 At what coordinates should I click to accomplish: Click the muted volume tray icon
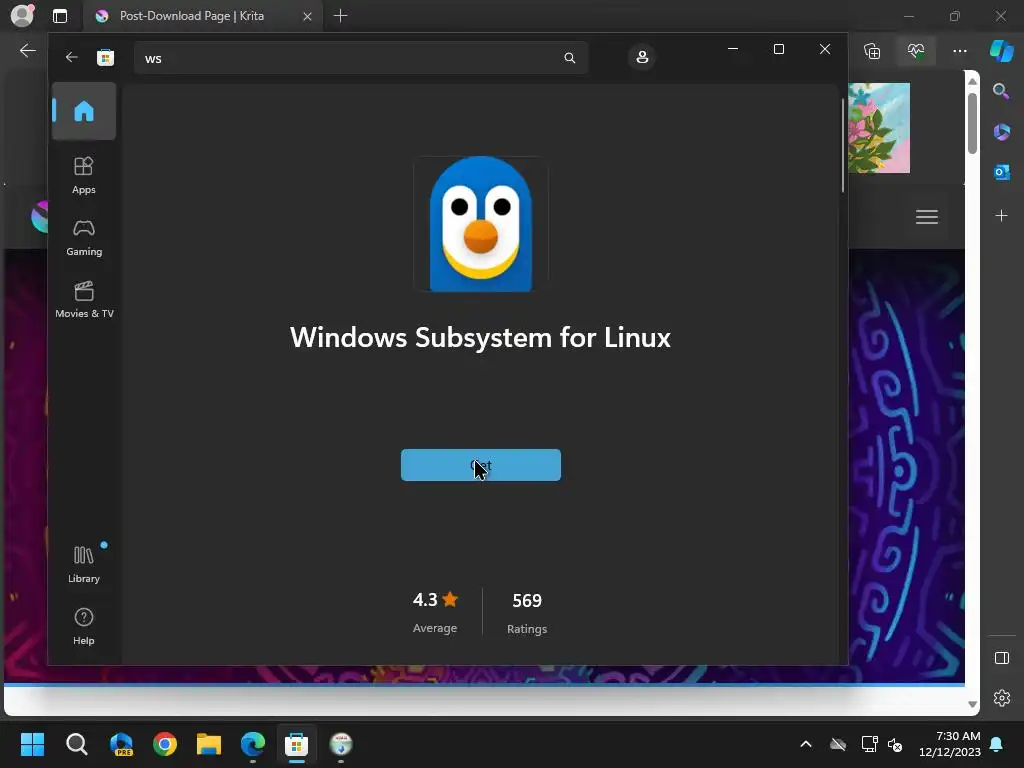point(895,744)
